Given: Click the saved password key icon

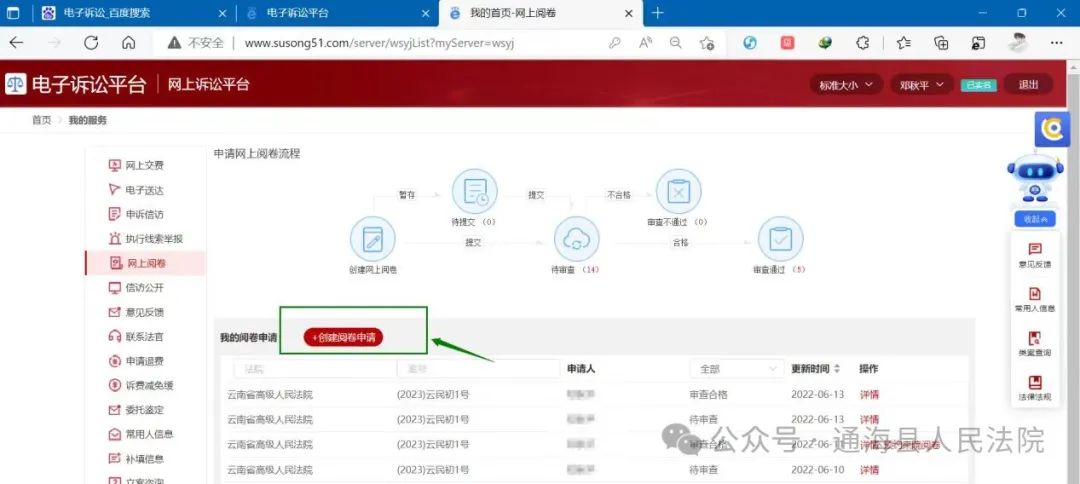Looking at the screenshot, I should 614,43.
